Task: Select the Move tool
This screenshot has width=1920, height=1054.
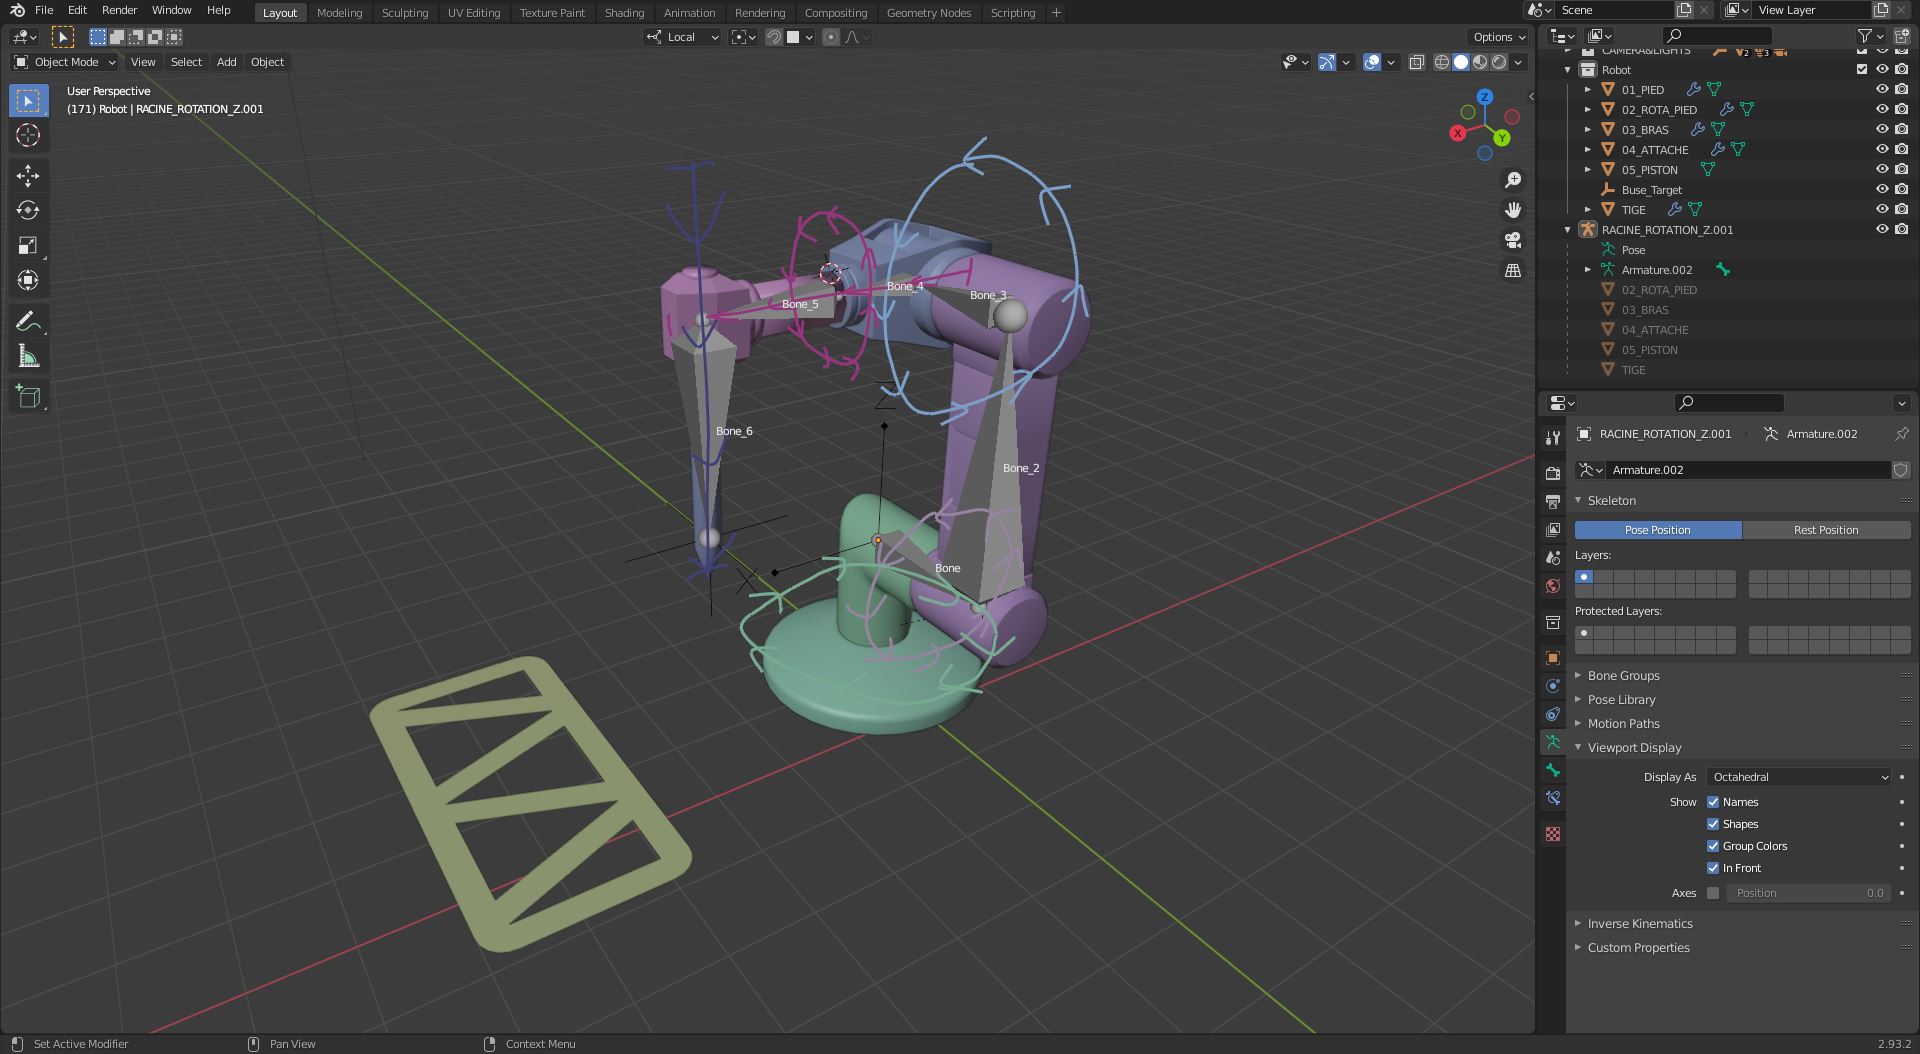Action: tap(28, 176)
